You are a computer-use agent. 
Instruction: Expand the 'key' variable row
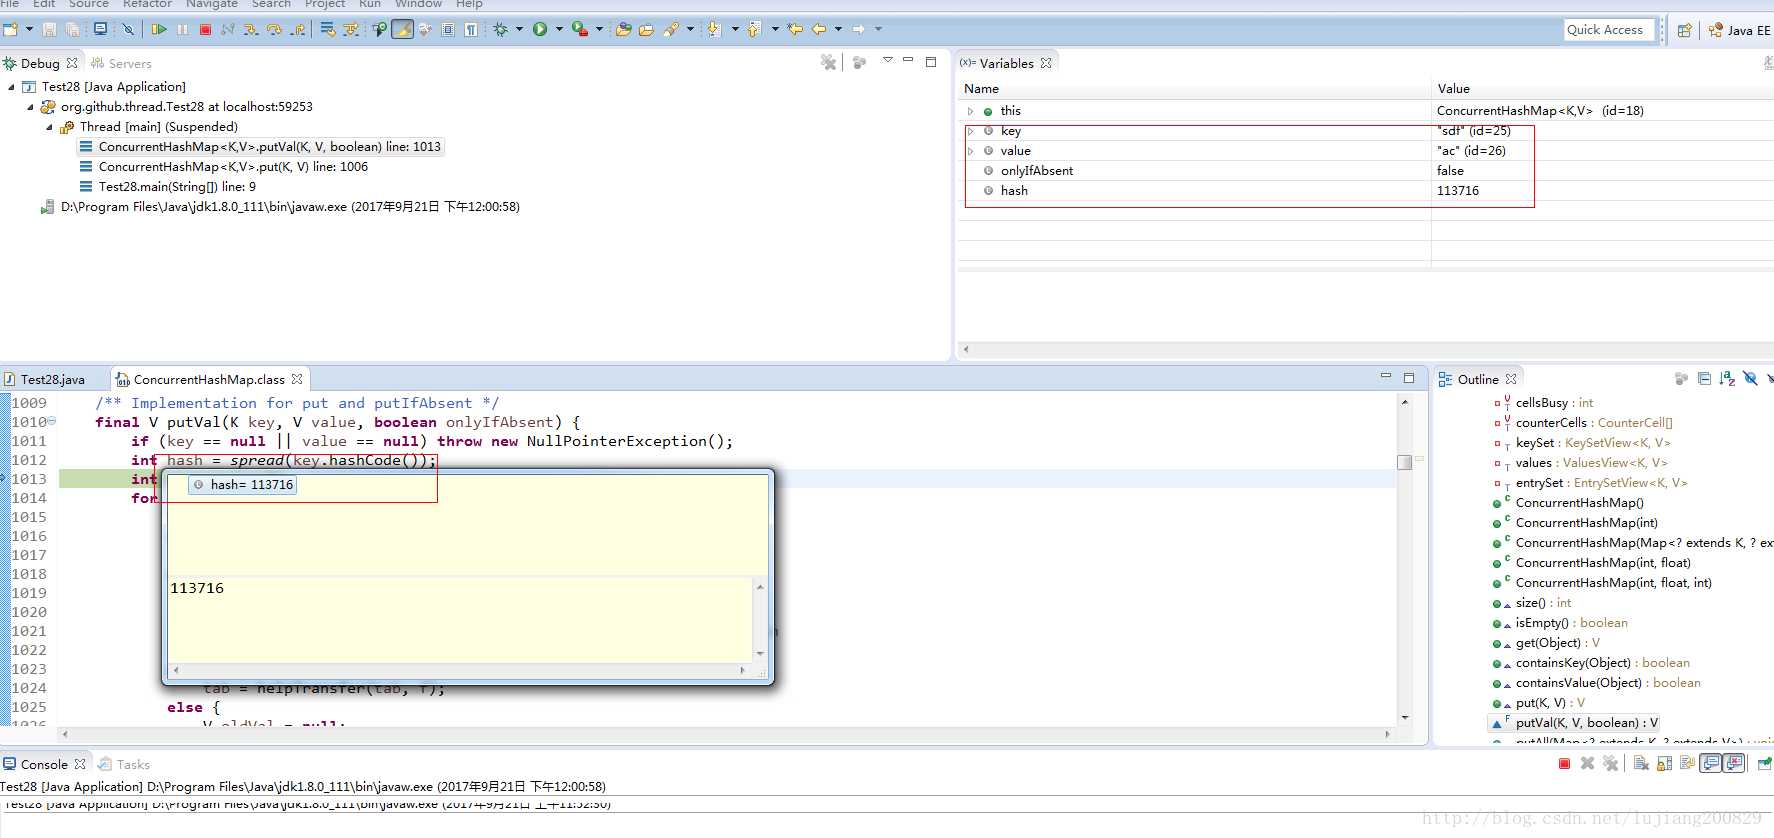tap(970, 131)
